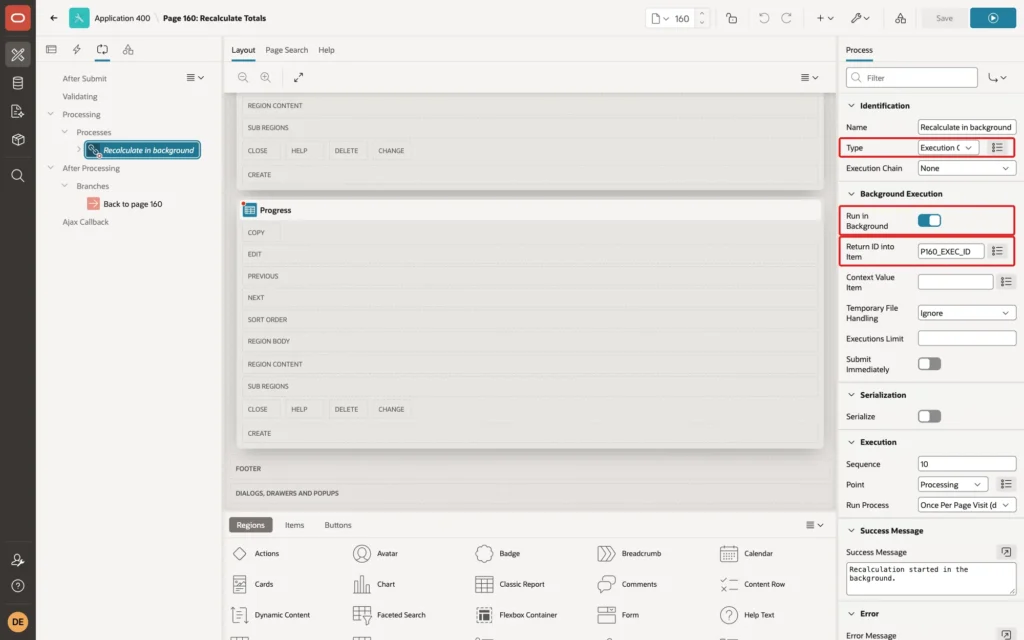Image resolution: width=1024 pixels, height=640 pixels.
Task: Toggle the Serialize switch
Action: click(929, 416)
